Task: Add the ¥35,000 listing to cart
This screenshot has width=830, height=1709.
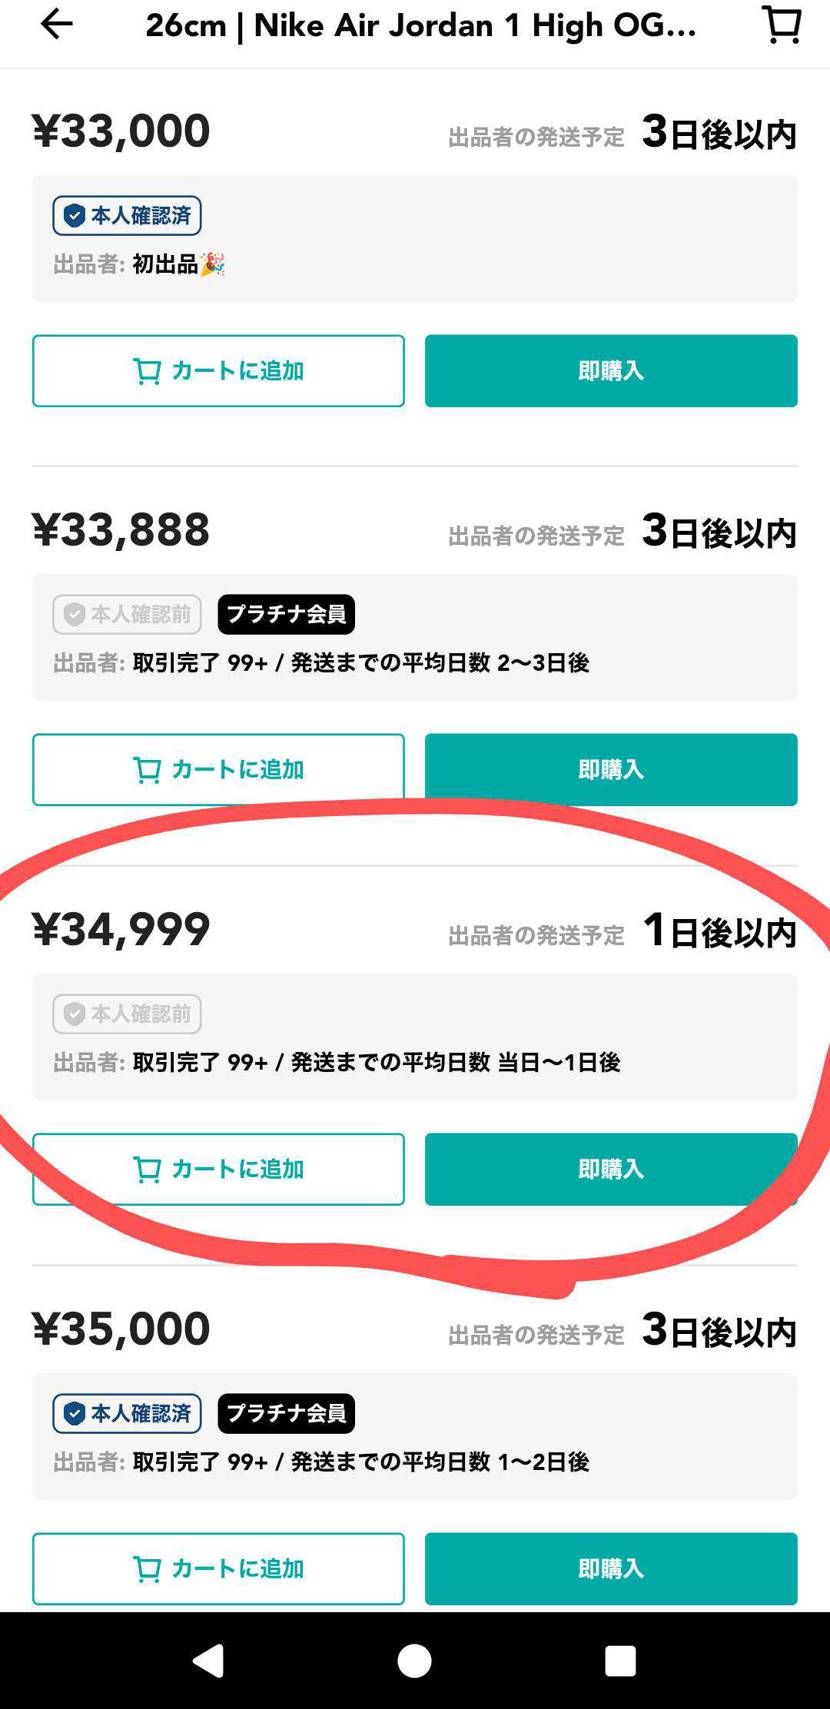Action: tap(218, 1568)
